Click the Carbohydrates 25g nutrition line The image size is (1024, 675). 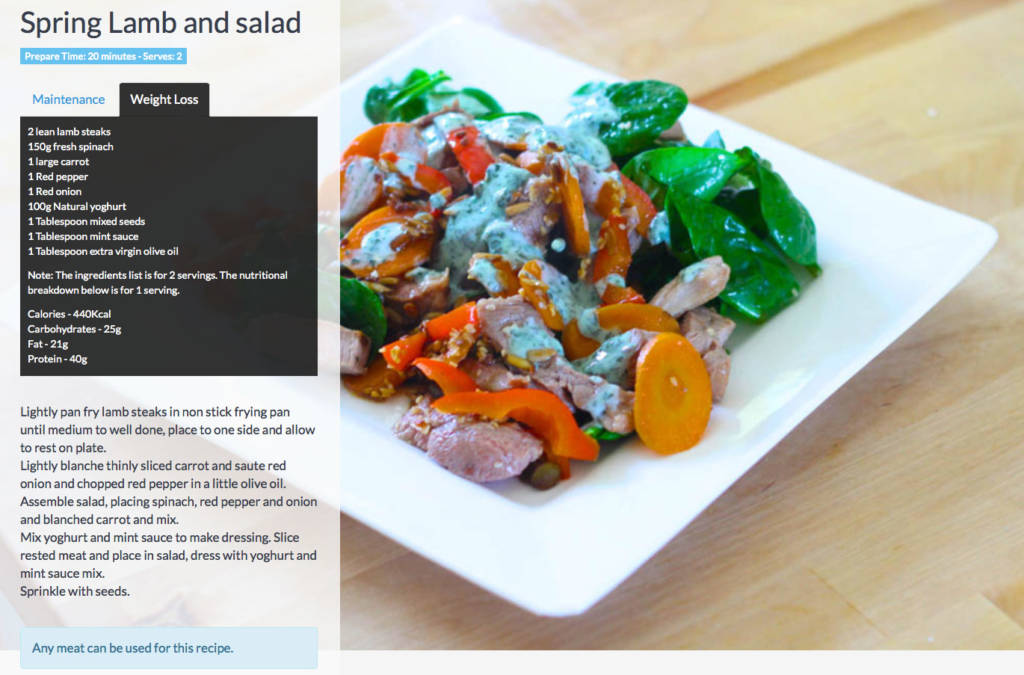[x=74, y=329]
